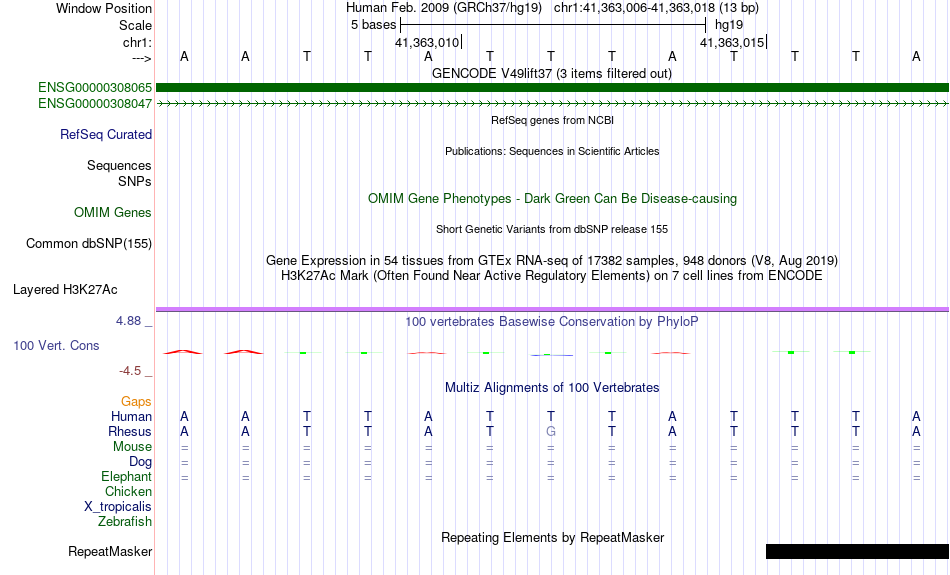
Task: Click the Elephant species label
Action: click(x=127, y=477)
